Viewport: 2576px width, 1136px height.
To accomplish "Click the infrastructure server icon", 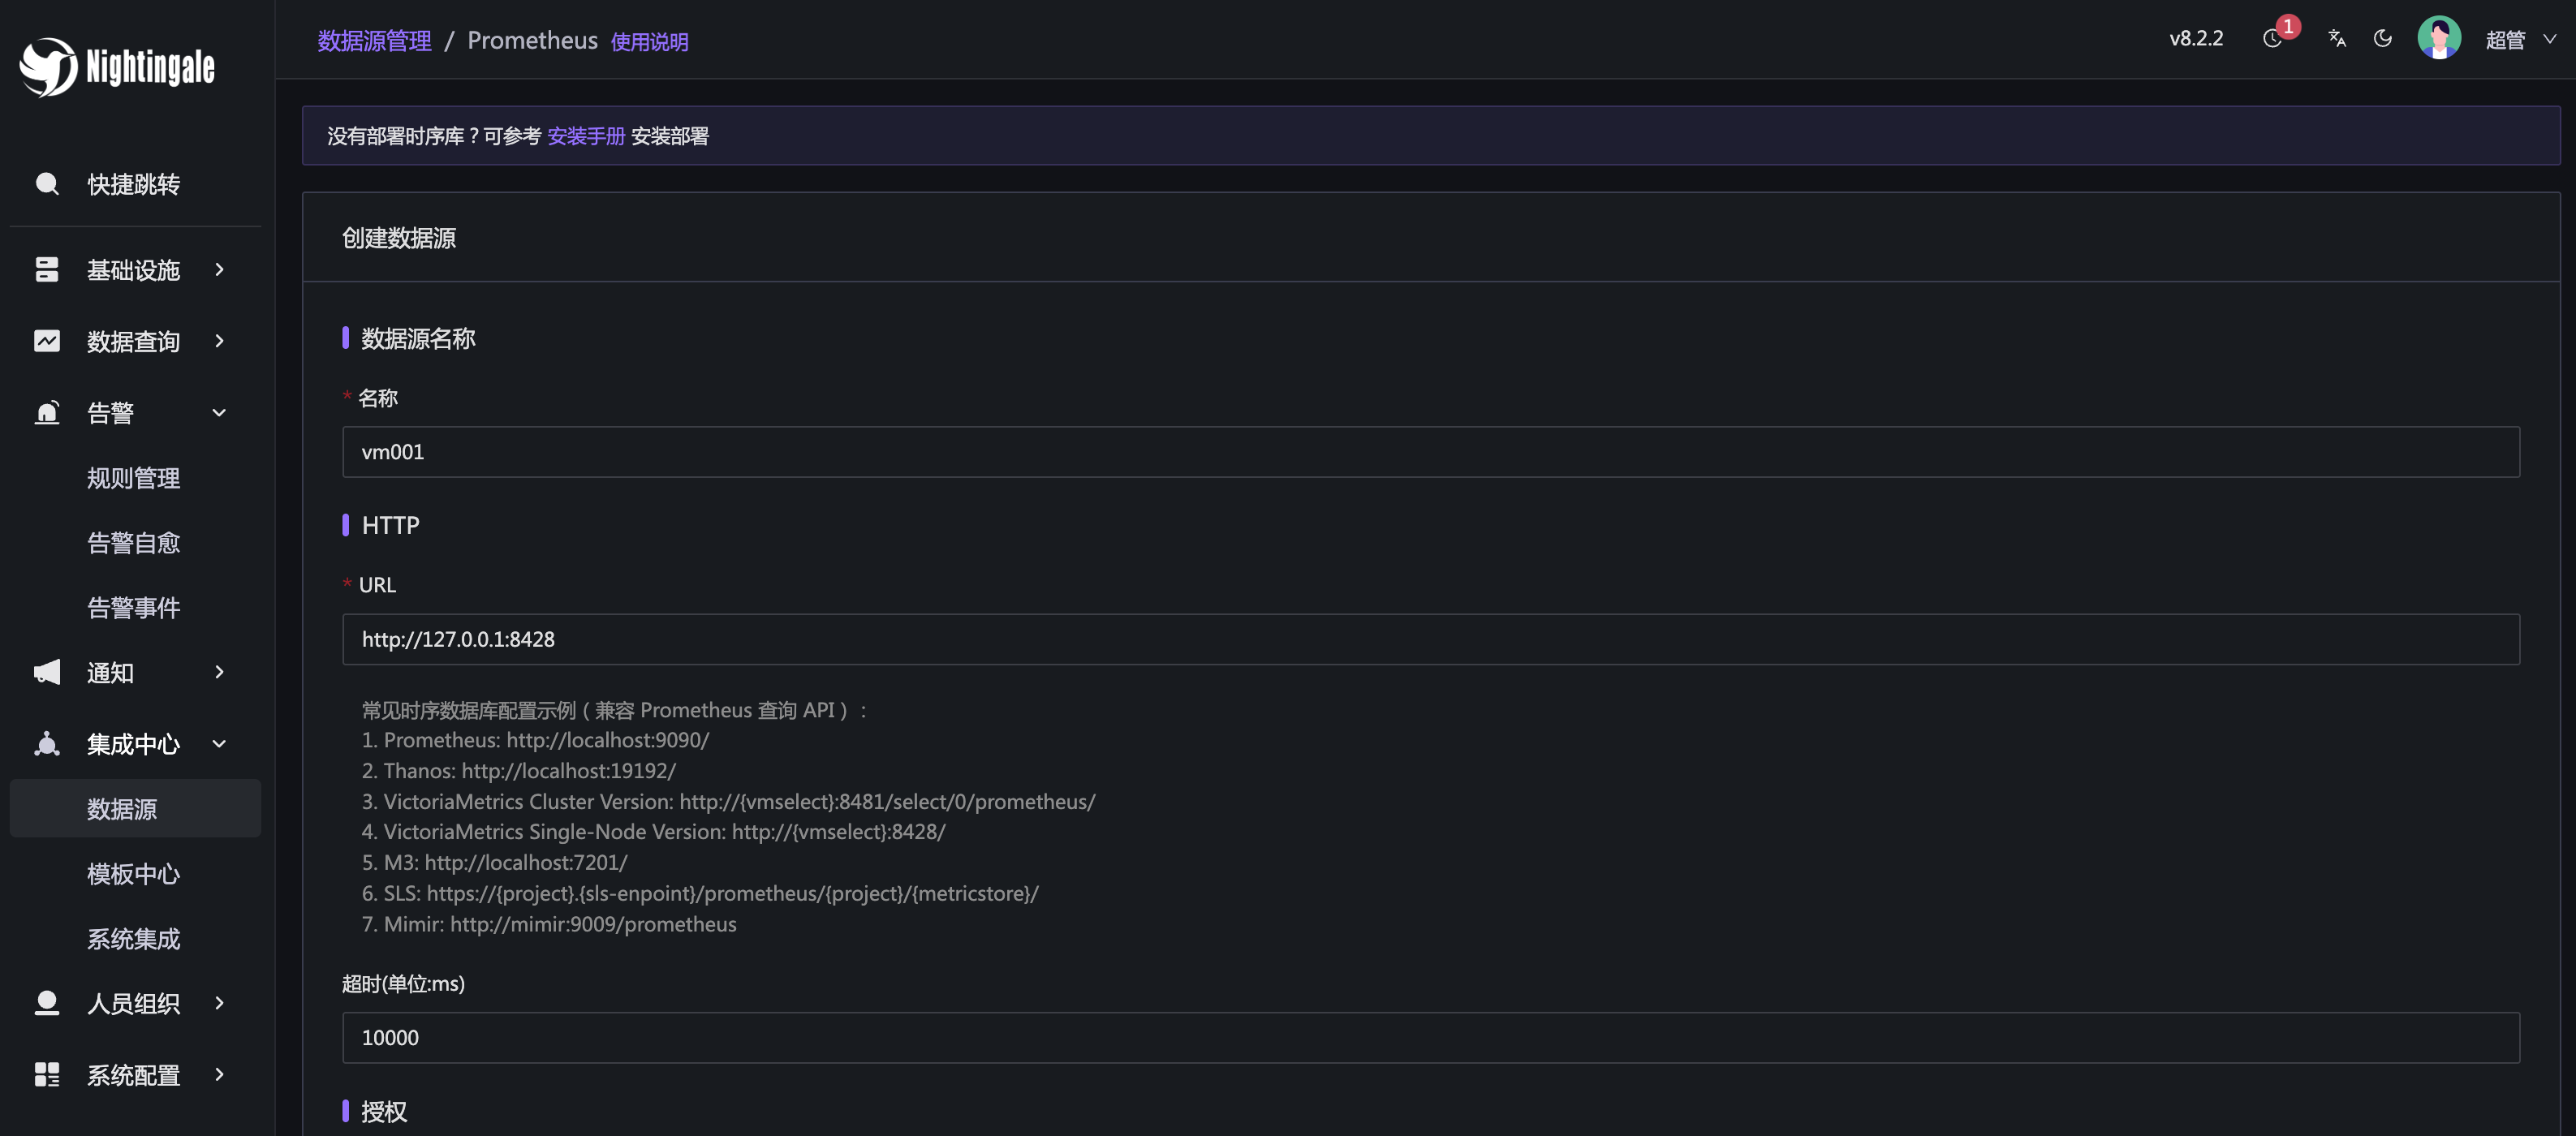I will tap(47, 269).
